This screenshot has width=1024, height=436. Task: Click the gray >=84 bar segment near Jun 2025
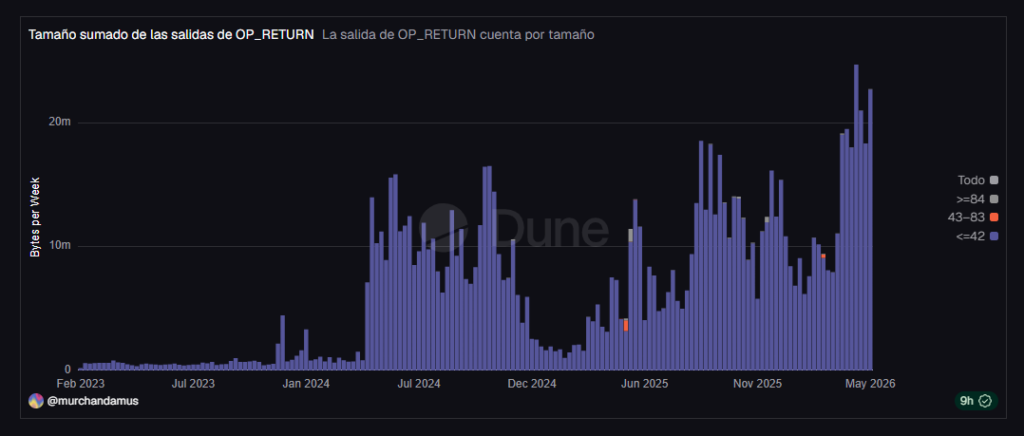(x=631, y=235)
